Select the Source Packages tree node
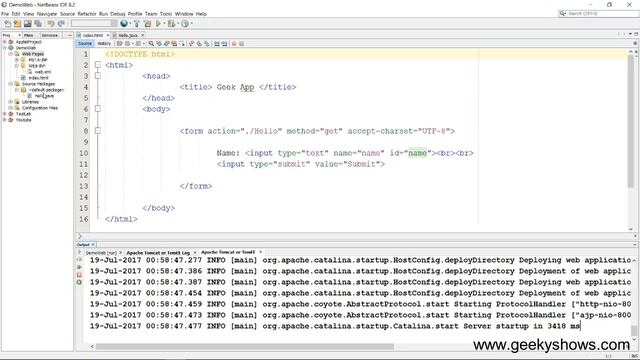640x360 pixels. [38, 84]
